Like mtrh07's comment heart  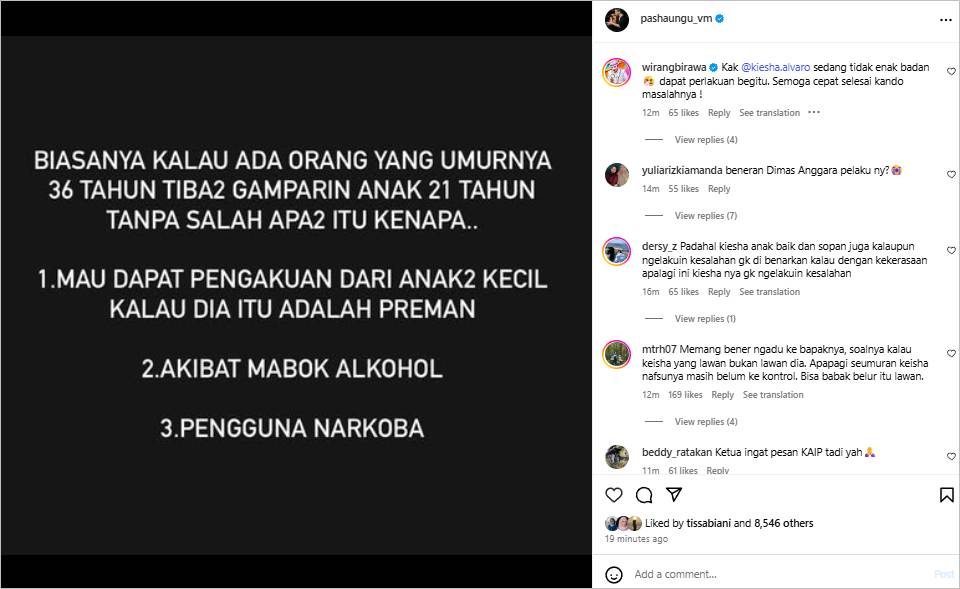(x=951, y=353)
